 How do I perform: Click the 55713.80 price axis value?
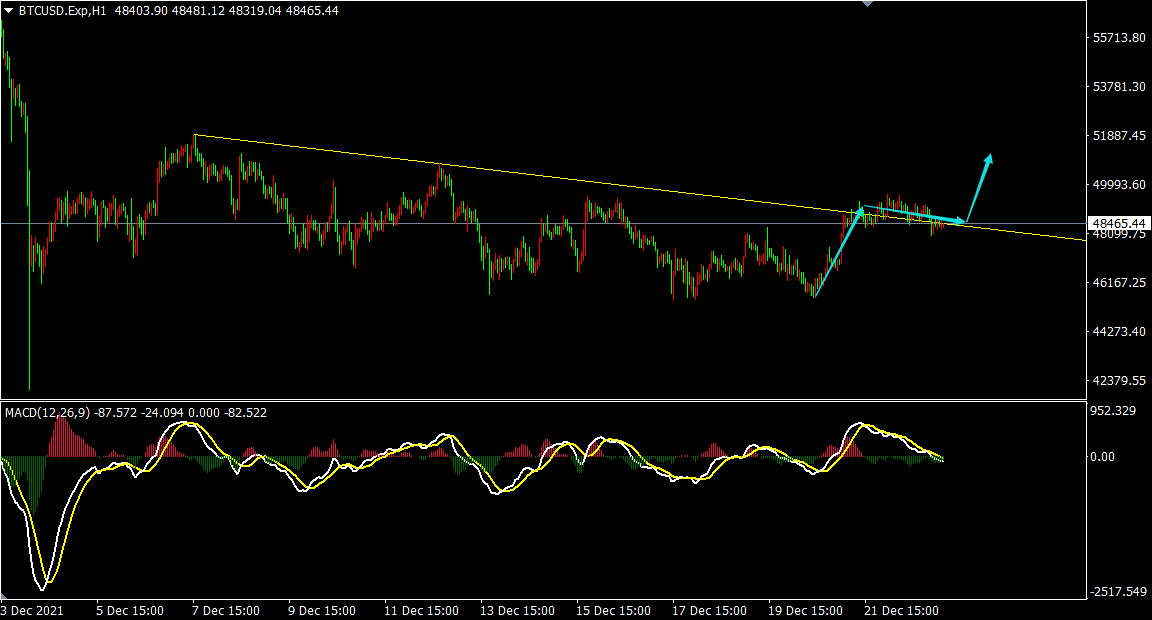pos(1119,37)
